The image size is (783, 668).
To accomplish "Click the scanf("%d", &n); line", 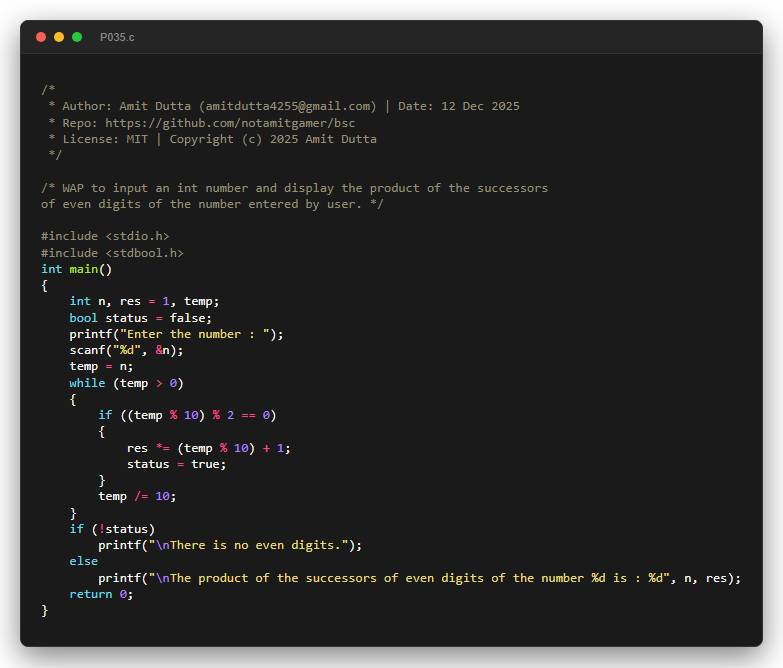I will click(126, 350).
